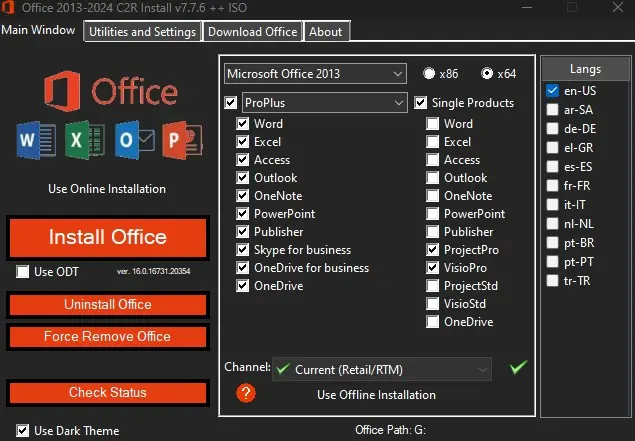Click the Force Remove Office button
The height and width of the screenshot is (441, 635).
[x=108, y=337]
